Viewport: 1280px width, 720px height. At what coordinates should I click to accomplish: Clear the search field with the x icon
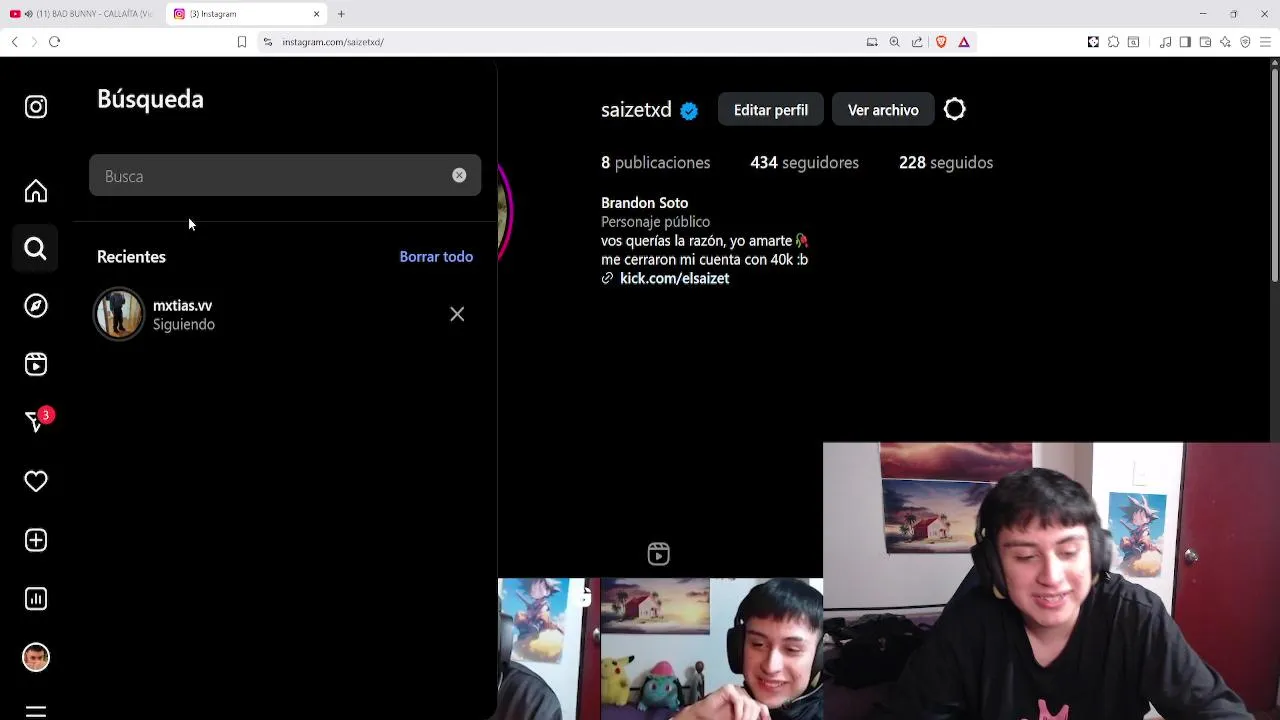tap(459, 176)
